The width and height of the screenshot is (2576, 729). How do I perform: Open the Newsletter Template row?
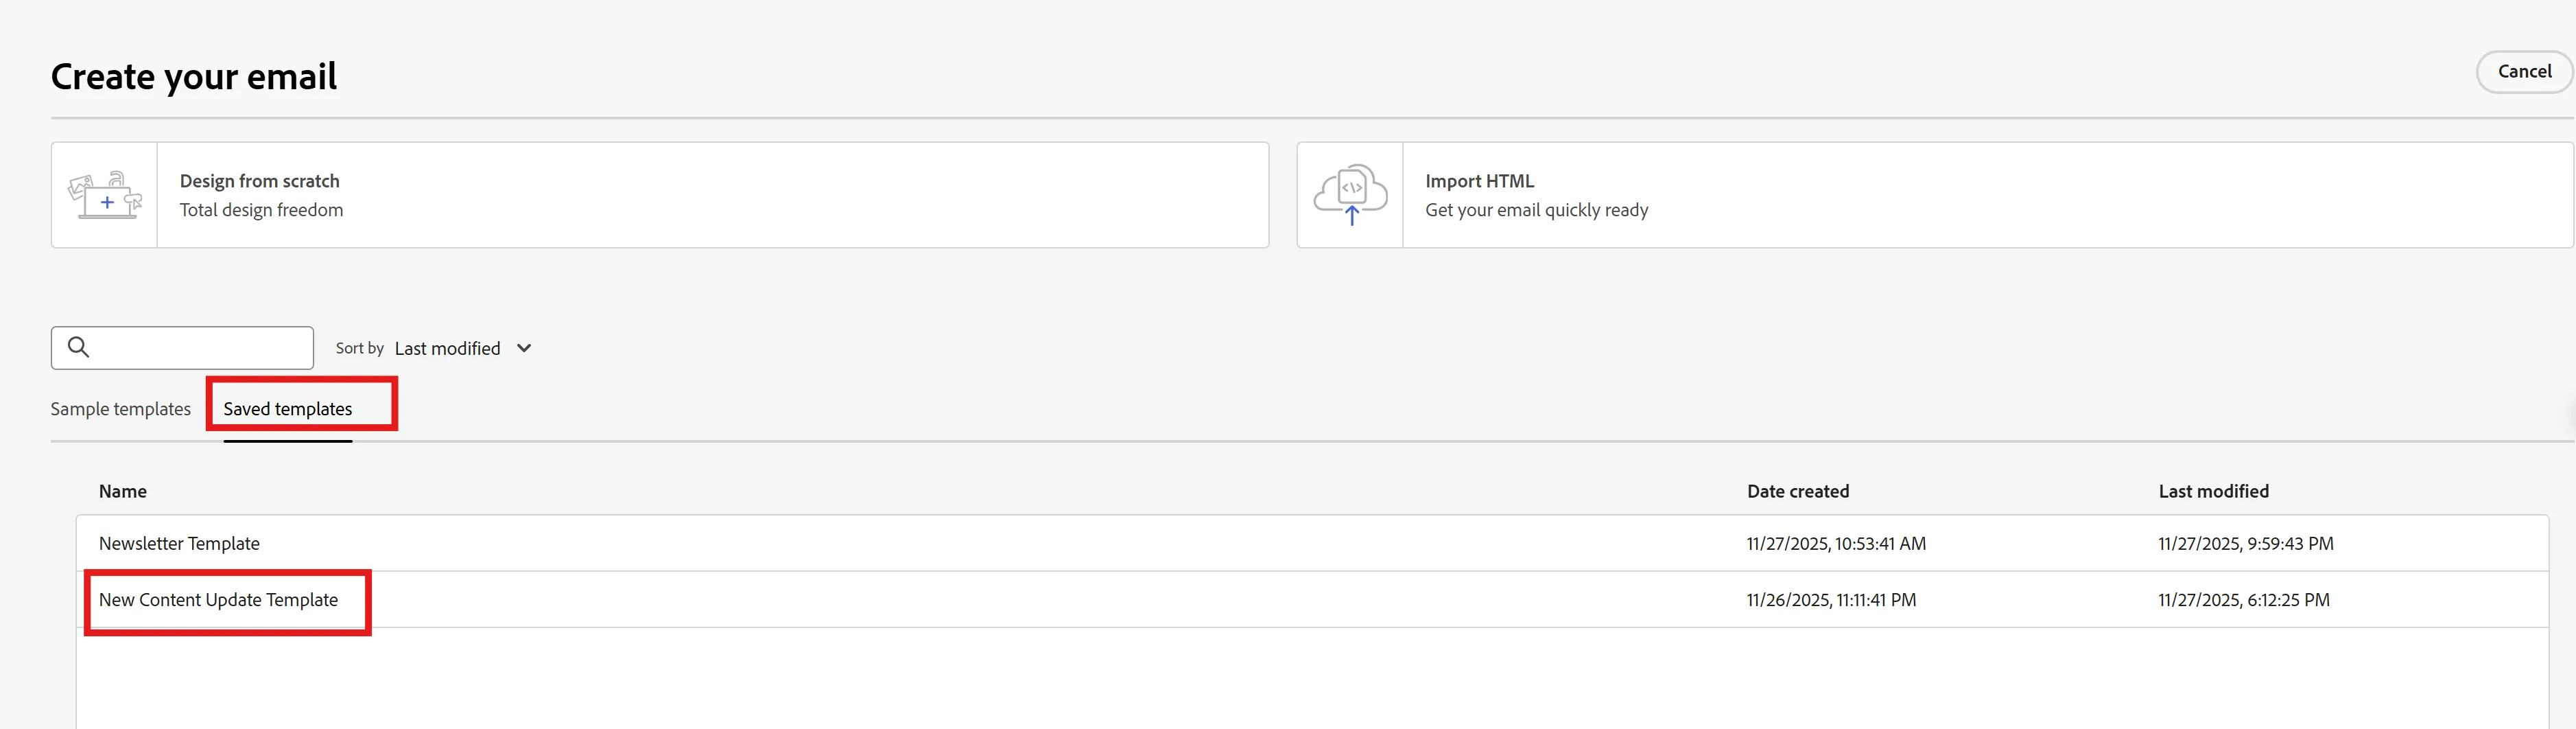[x=1312, y=544]
